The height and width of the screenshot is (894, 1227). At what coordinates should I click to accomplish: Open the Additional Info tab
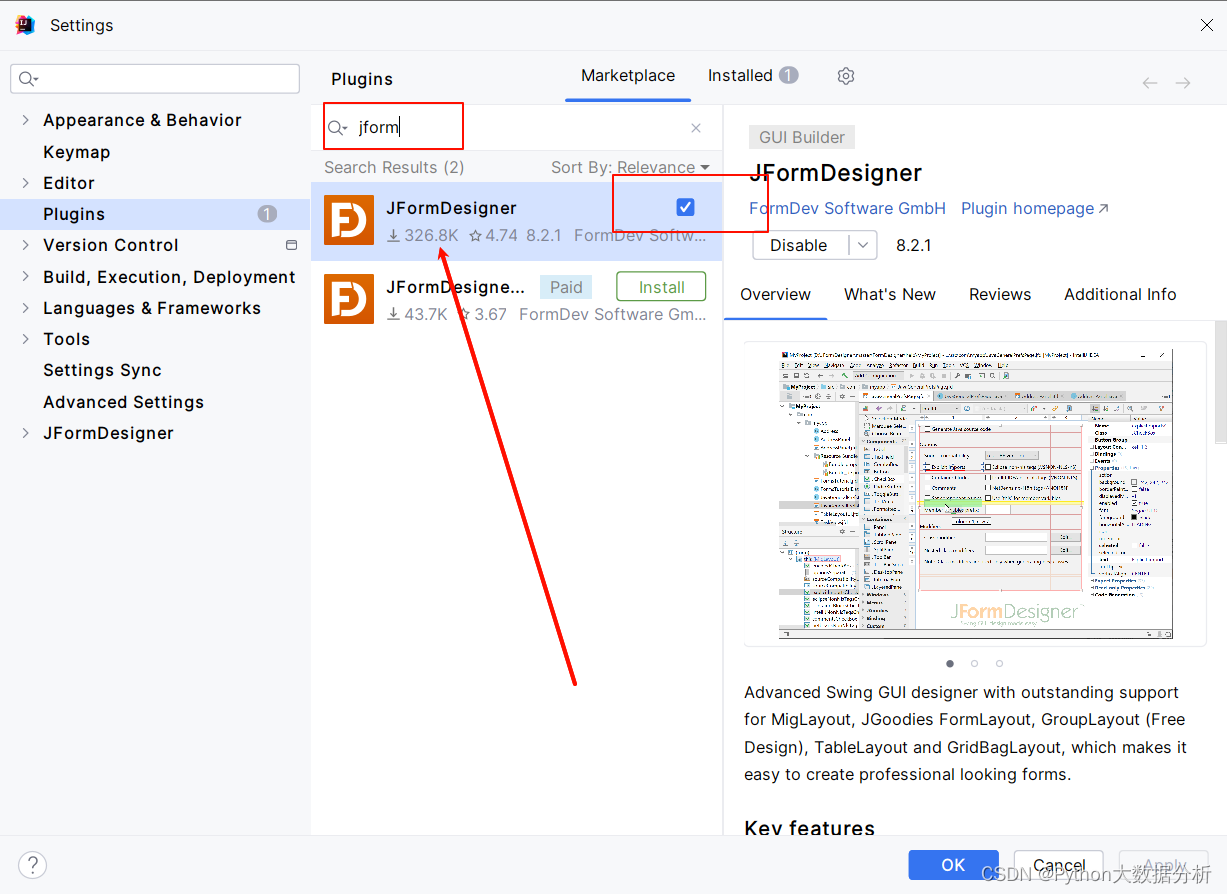pos(1120,295)
